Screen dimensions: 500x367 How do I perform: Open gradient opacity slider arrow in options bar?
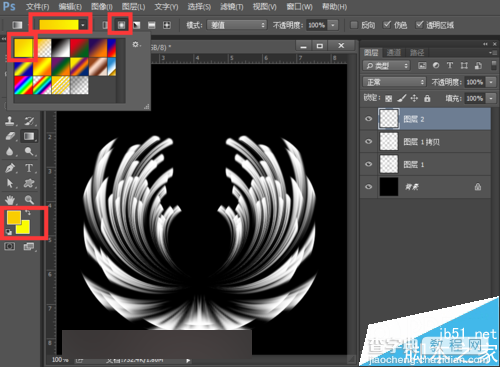pyautogui.click(x=333, y=25)
